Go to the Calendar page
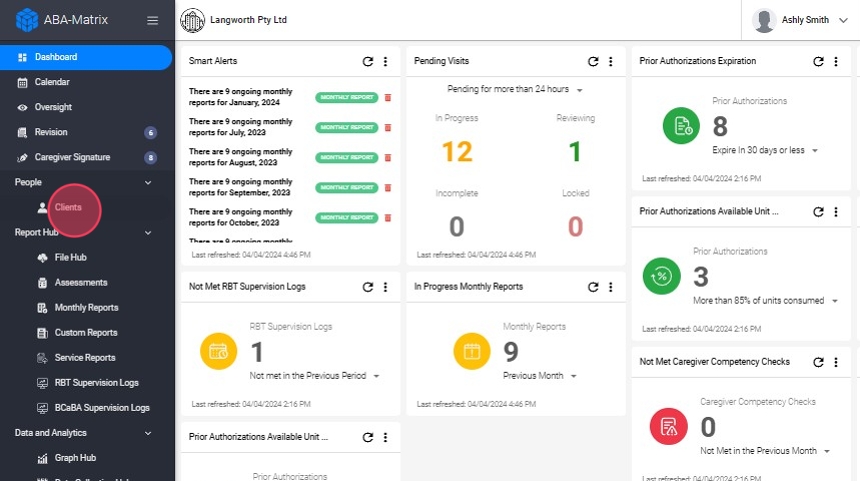The width and height of the screenshot is (860, 481). pyautogui.click(x=52, y=82)
